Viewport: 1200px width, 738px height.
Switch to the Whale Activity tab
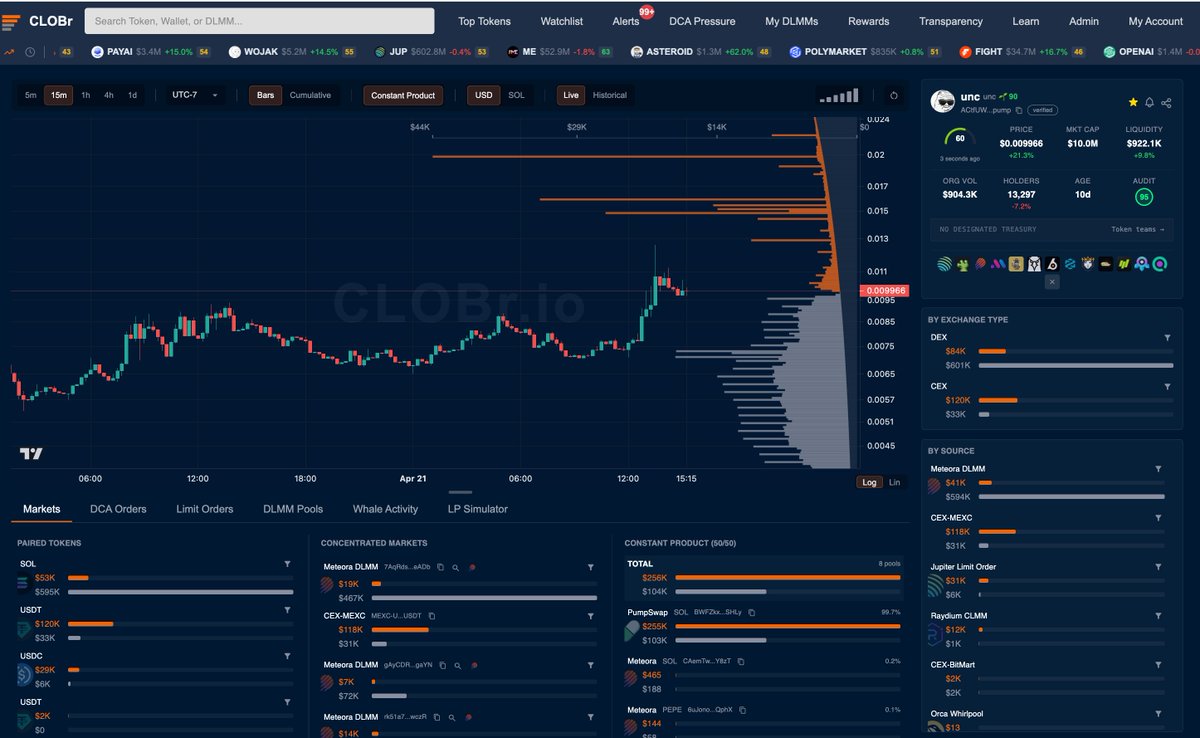point(385,509)
